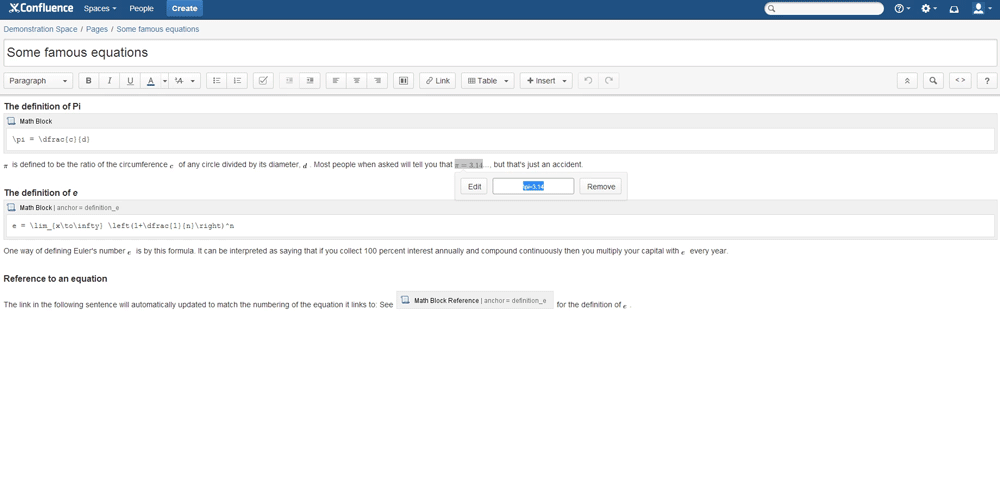Open the Paragraph style dropdown

[38, 81]
